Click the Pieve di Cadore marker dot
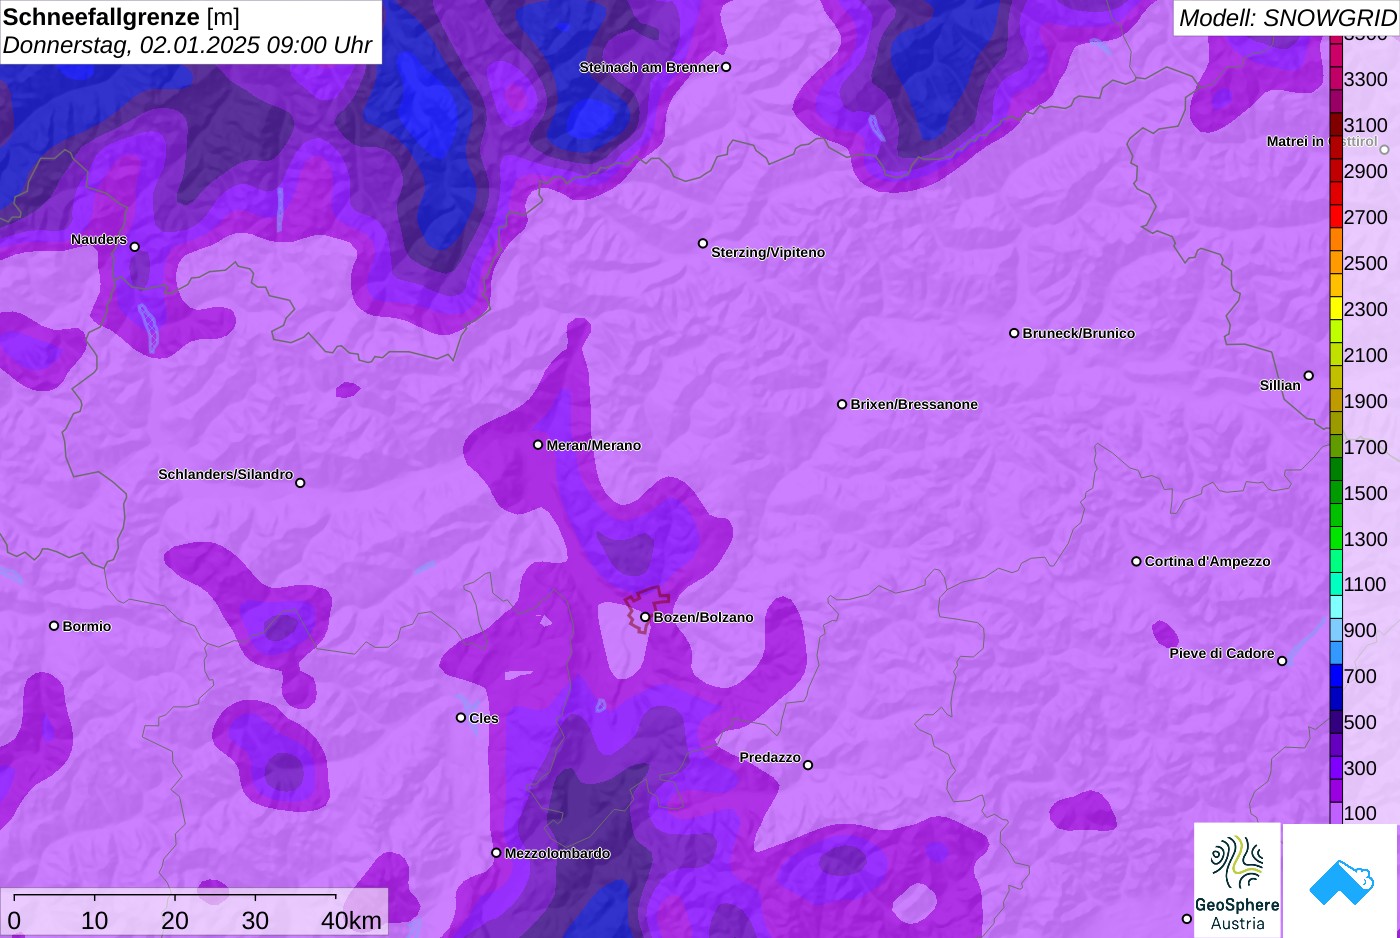This screenshot has height=938, width=1400. pos(1282,661)
